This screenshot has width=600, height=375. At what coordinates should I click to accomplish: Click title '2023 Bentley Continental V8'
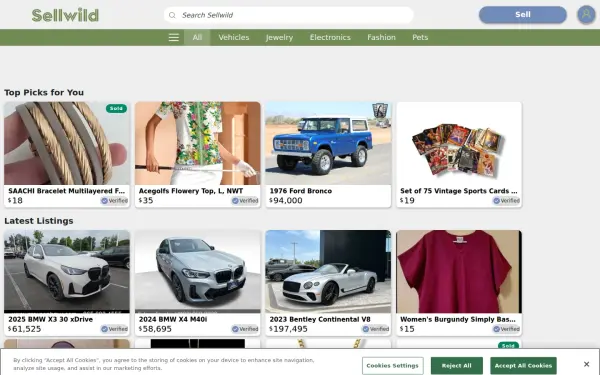tap(320, 320)
